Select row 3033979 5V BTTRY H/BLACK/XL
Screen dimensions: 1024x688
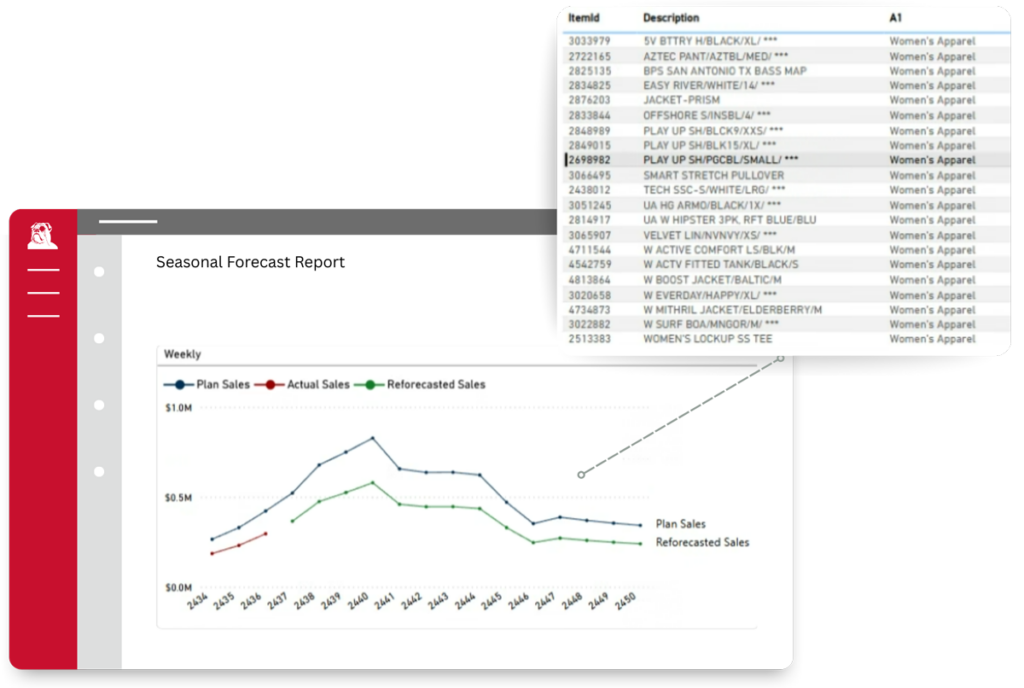(x=786, y=41)
